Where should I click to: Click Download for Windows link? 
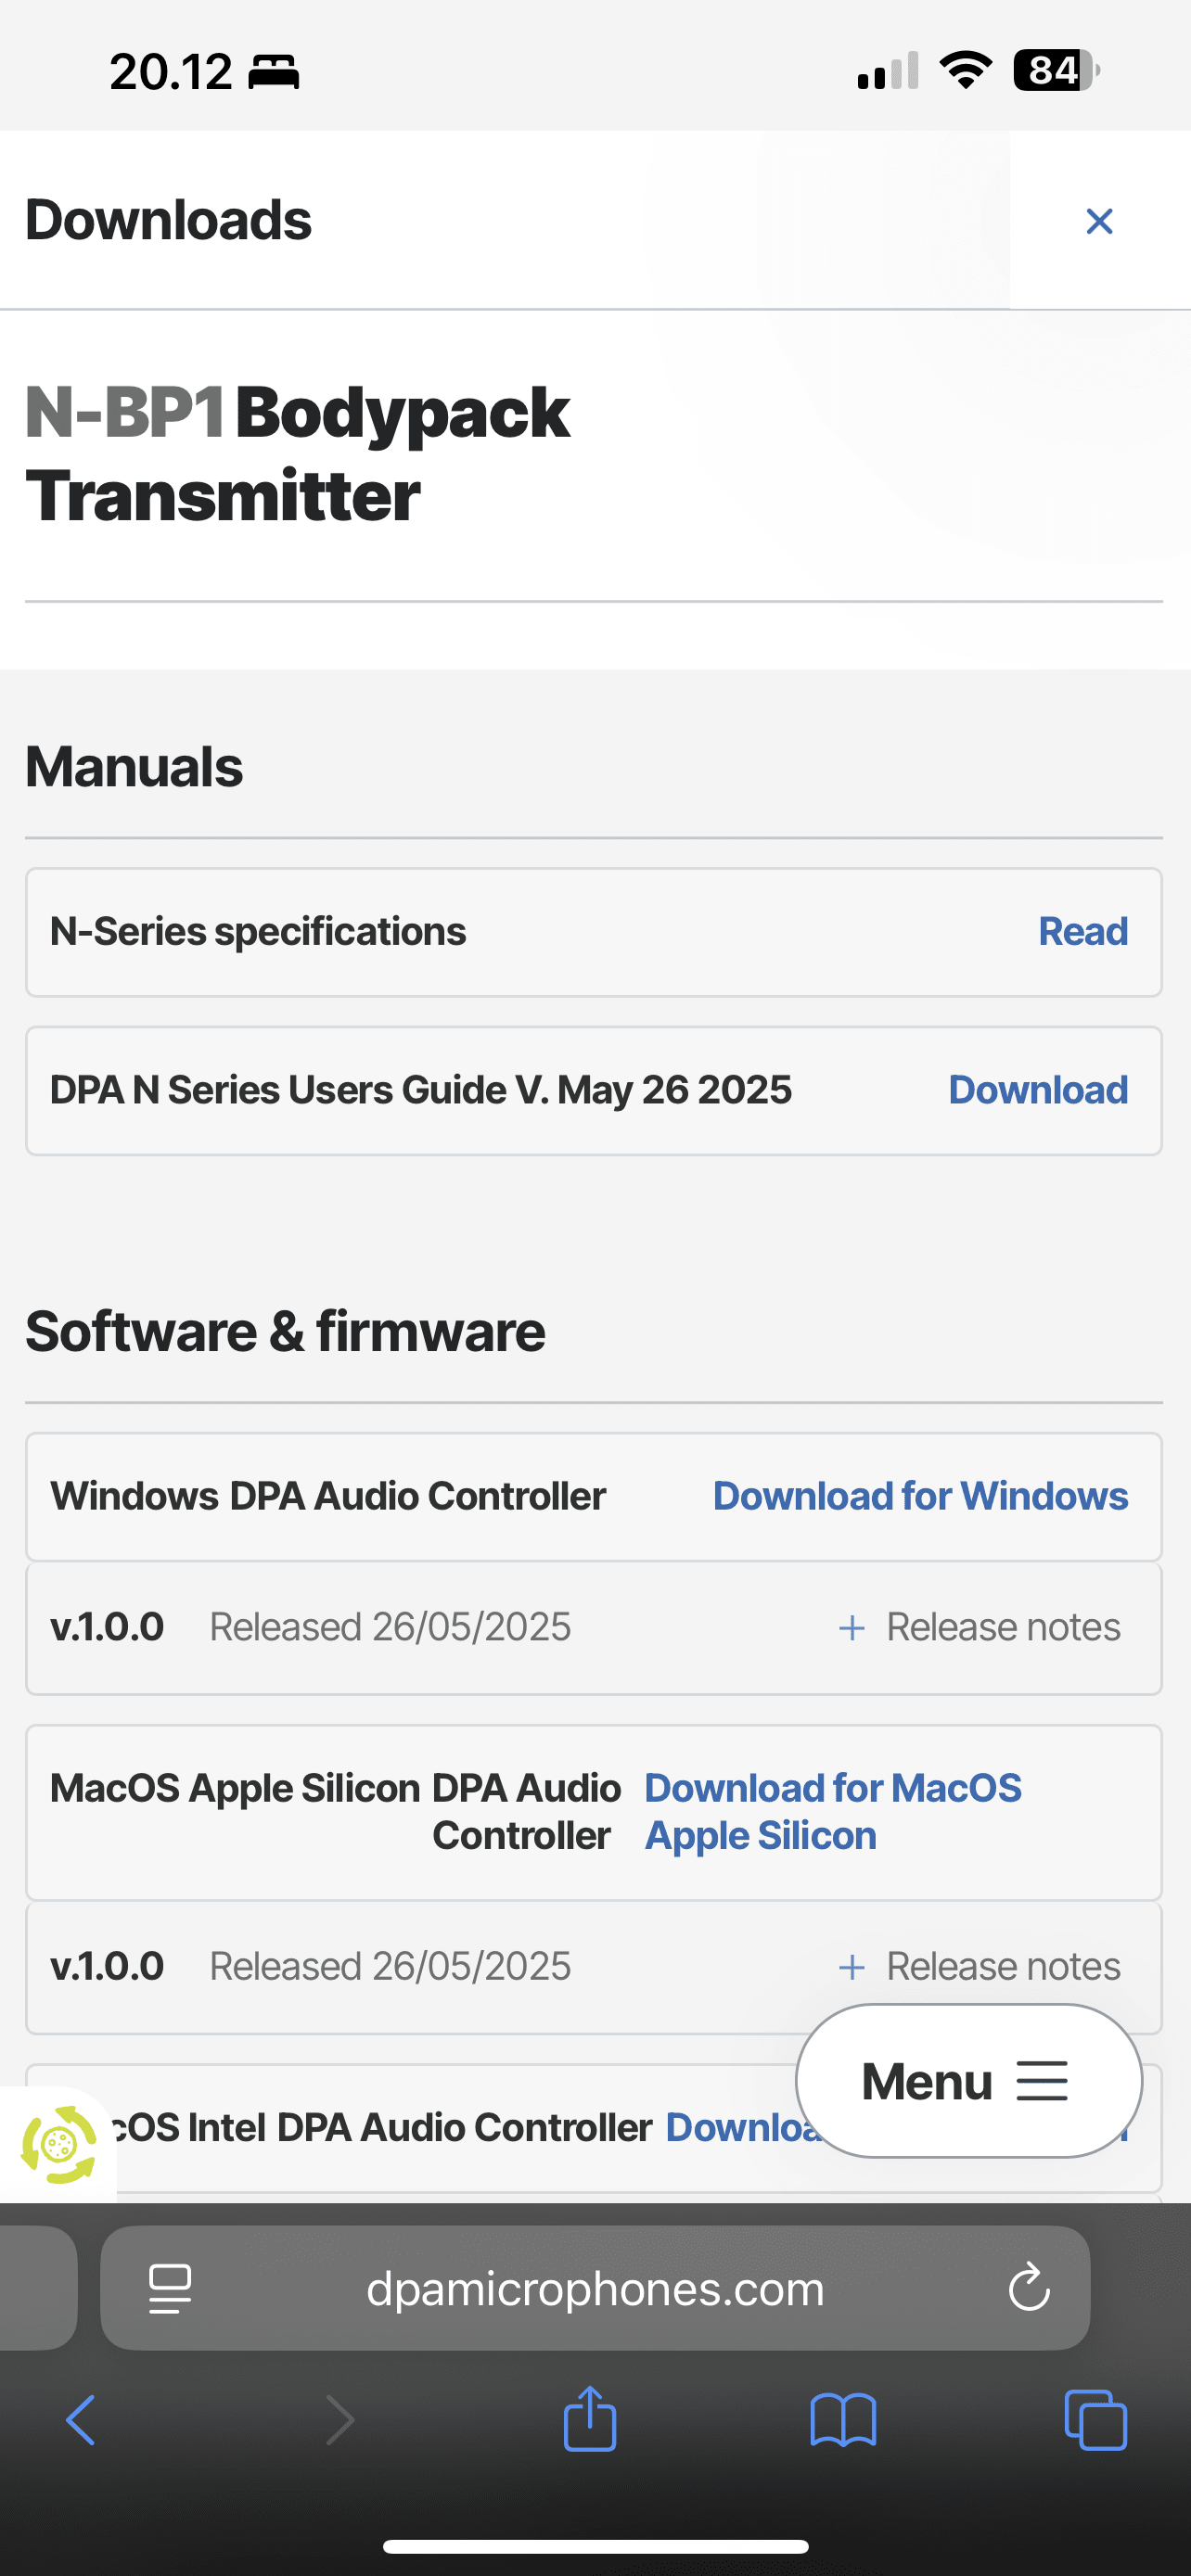point(920,1496)
